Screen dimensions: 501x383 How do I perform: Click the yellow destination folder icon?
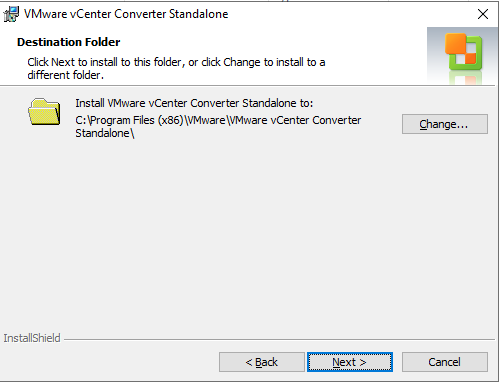[x=44, y=112]
